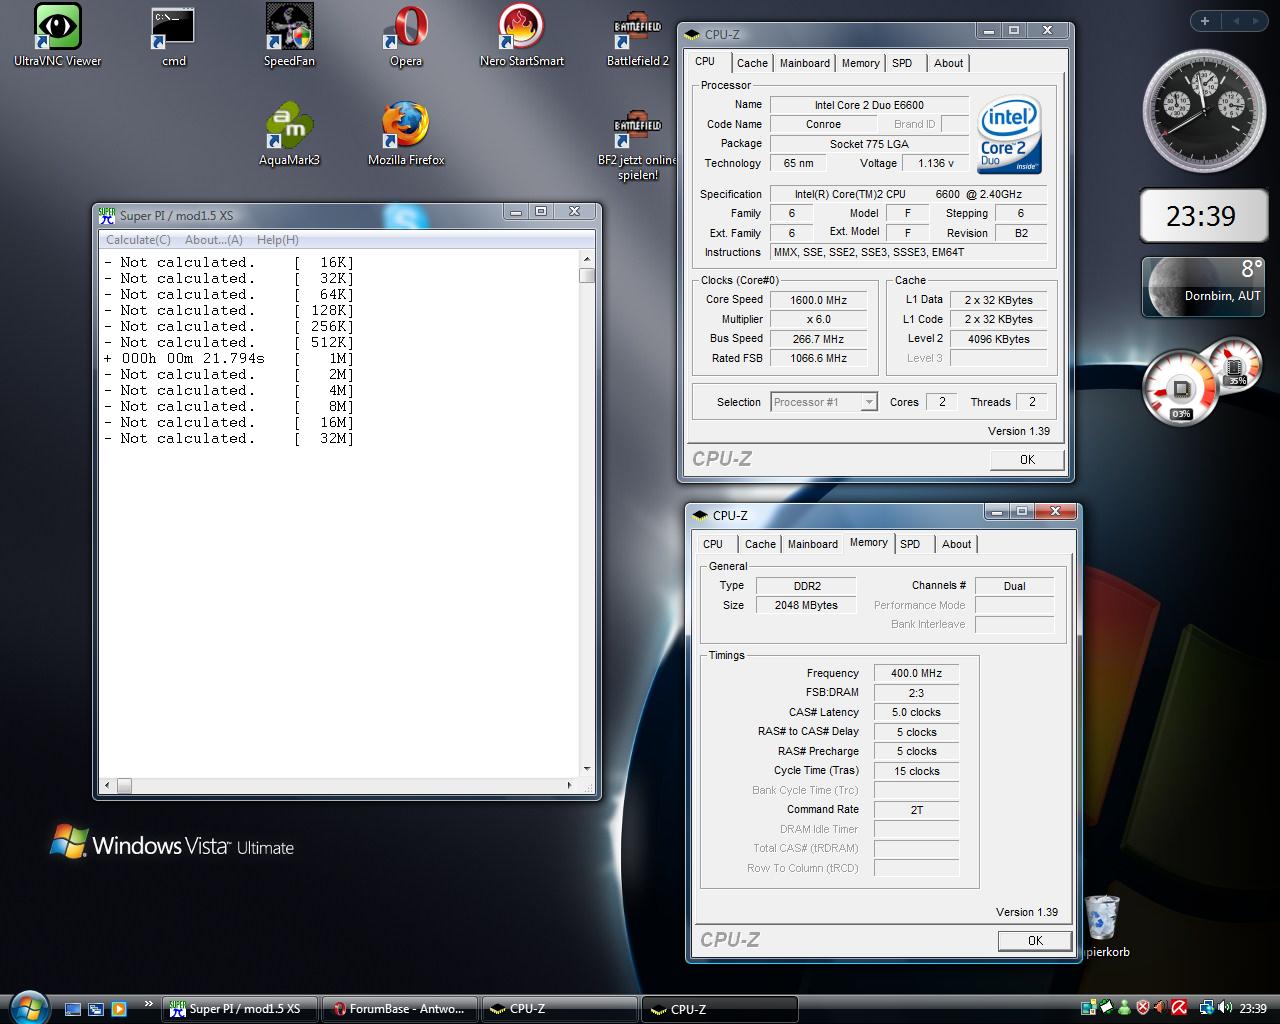
Task: Click the analog clock sidebar gadget
Action: (x=1203, y=111)
